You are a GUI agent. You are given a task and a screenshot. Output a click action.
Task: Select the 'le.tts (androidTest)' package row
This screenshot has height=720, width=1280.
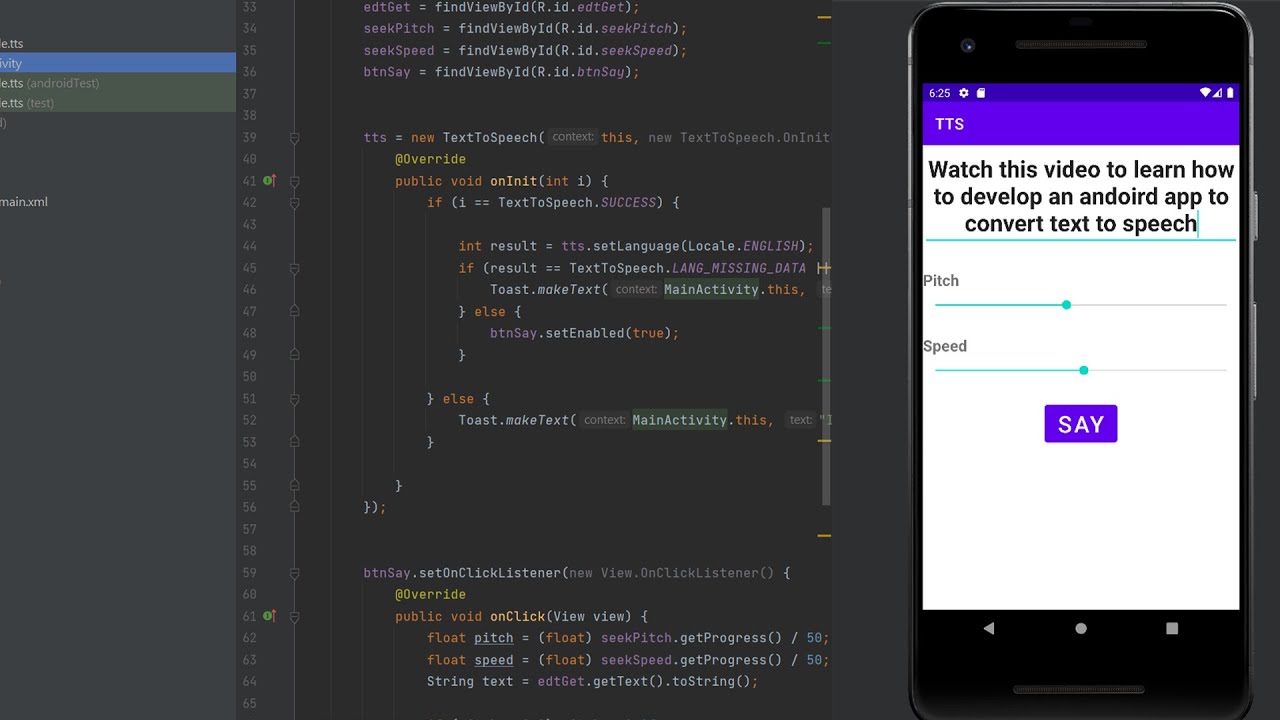(118, 83)
